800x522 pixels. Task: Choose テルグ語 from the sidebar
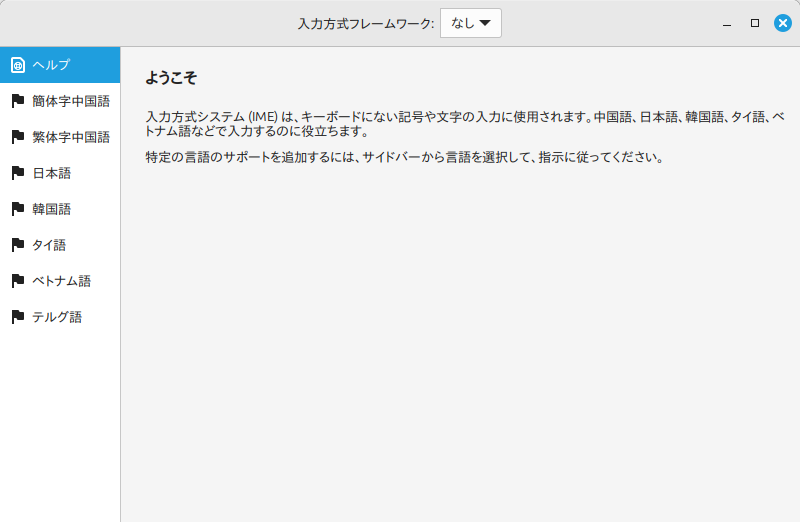click(x=60, y=317)
